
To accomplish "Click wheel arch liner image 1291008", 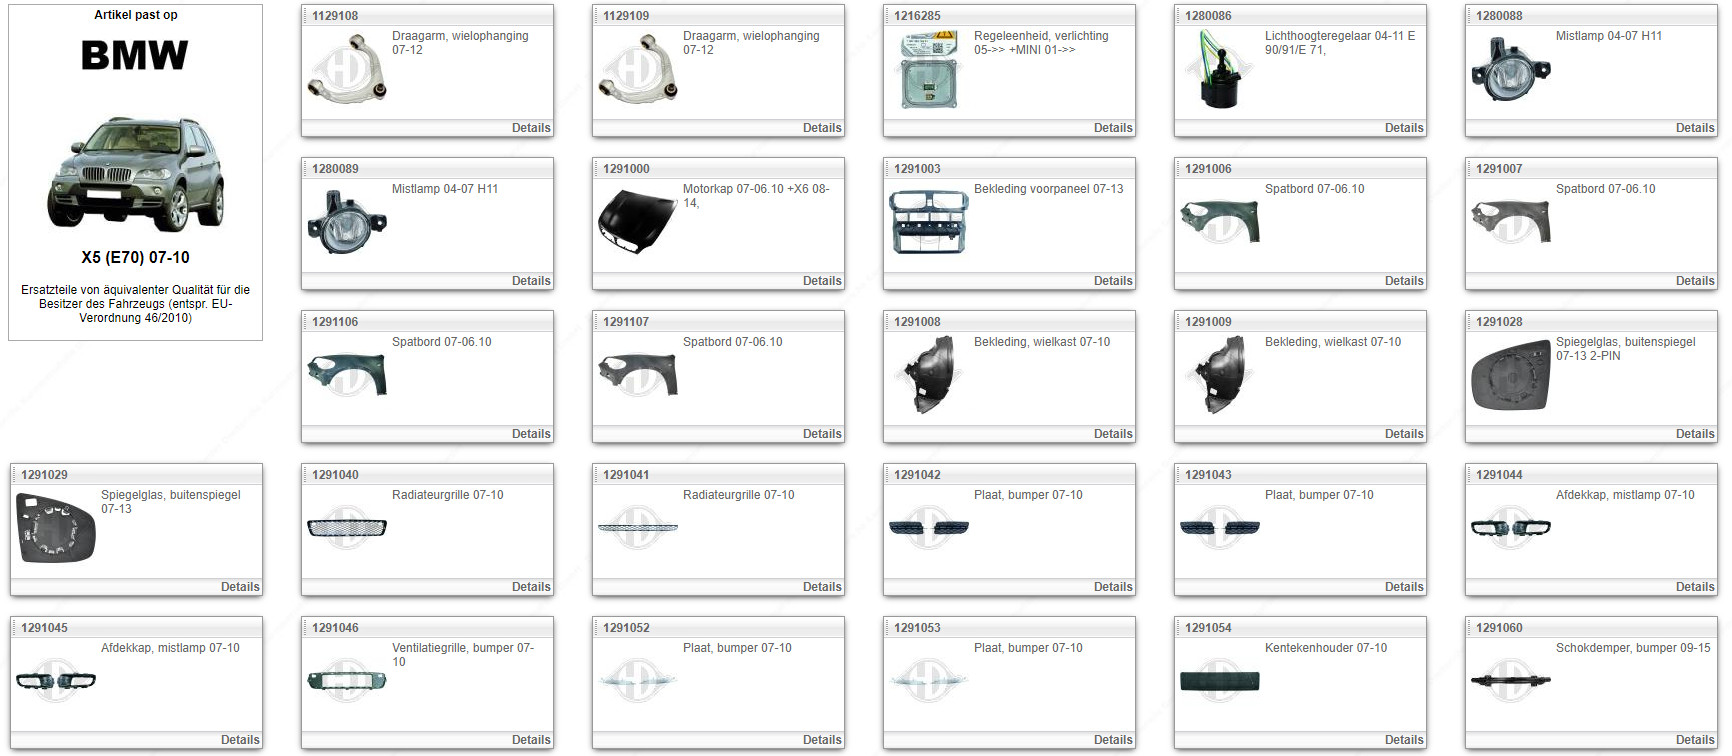I will (x=929, y=375).
